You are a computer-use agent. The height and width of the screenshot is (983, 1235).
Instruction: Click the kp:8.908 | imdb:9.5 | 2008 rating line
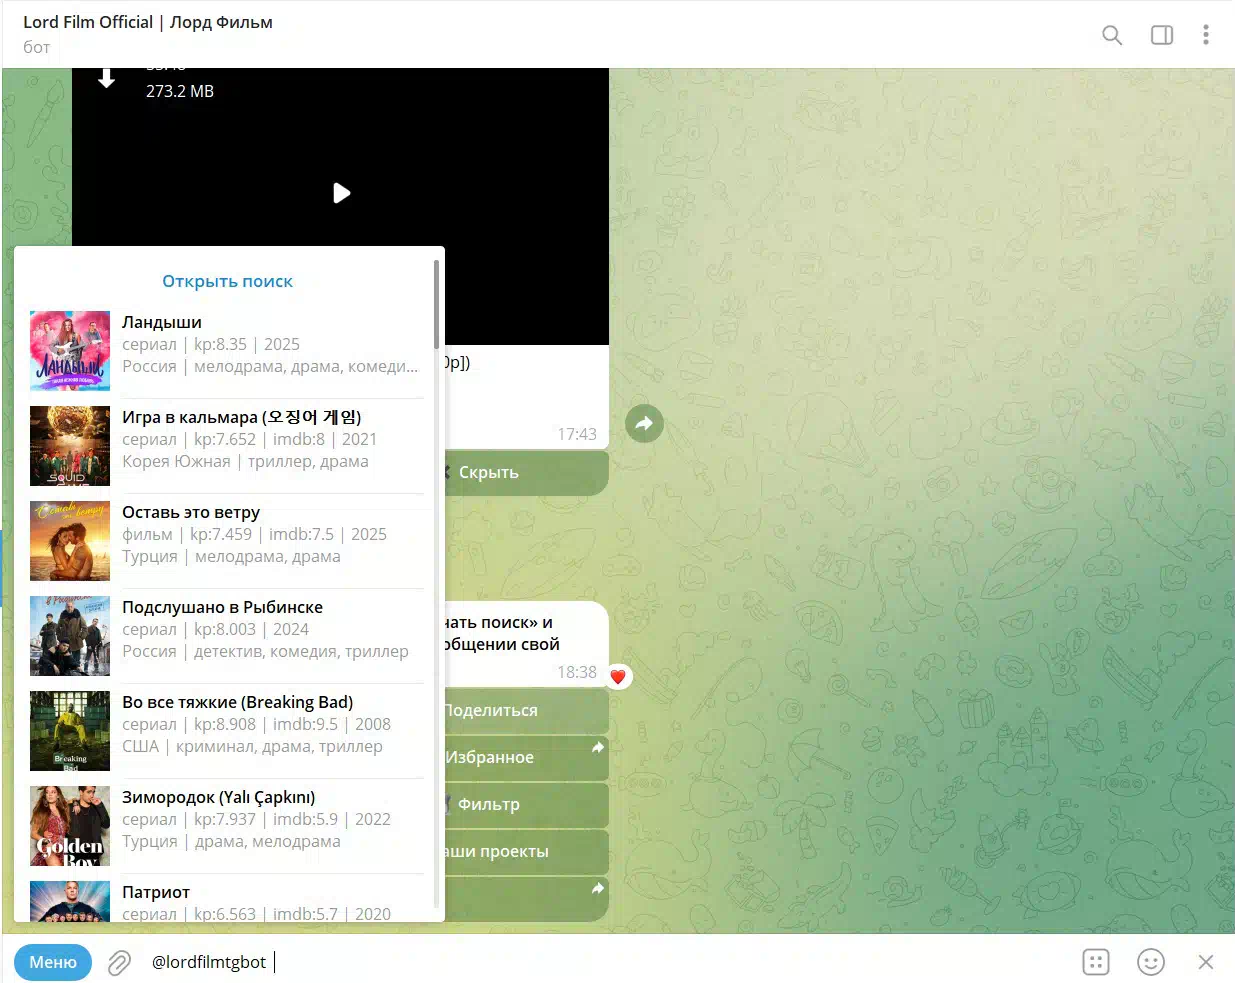[256, 724]
